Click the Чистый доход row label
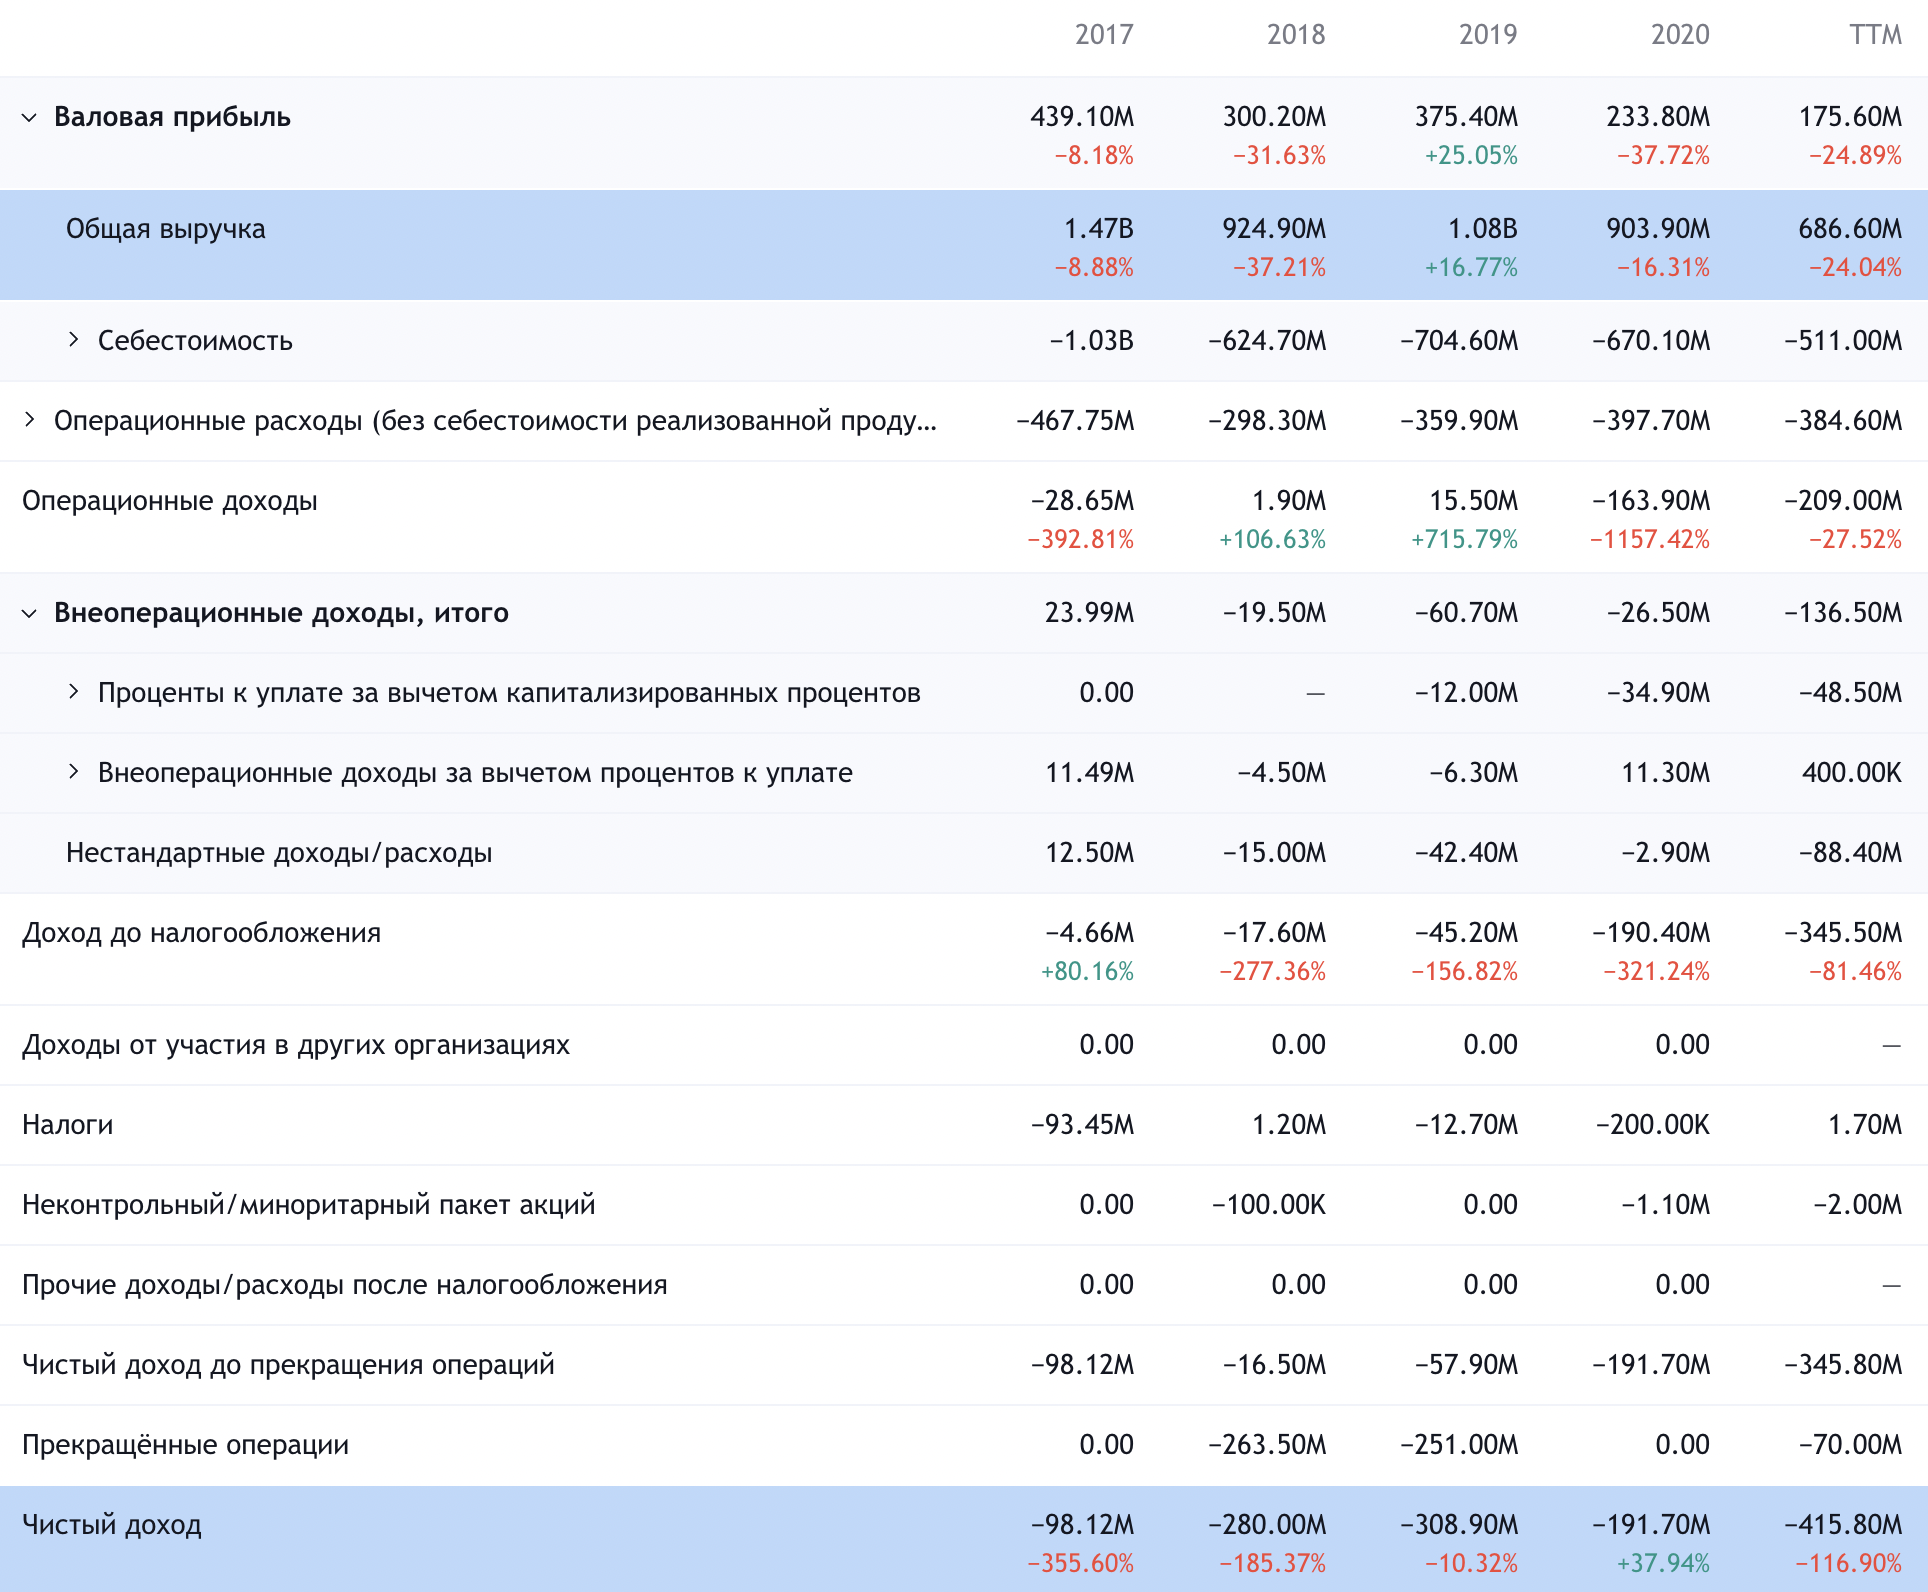1928x1592 pixels. pyautogui.click(x=112, y=1525)
